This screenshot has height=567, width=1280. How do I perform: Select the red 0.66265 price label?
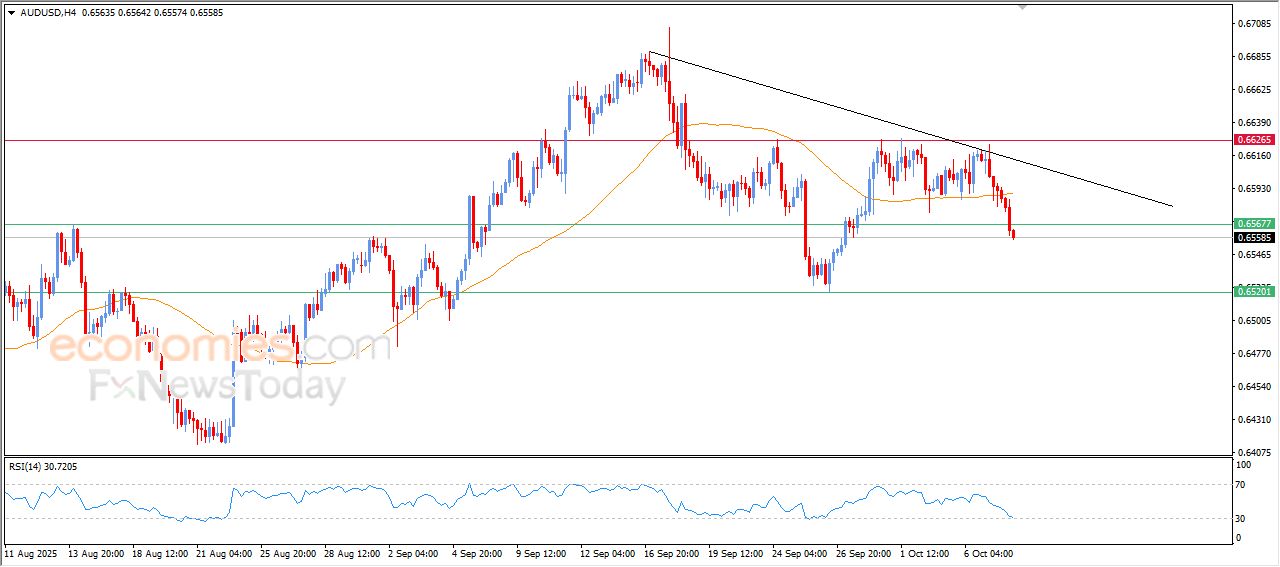coord(1253,140)
